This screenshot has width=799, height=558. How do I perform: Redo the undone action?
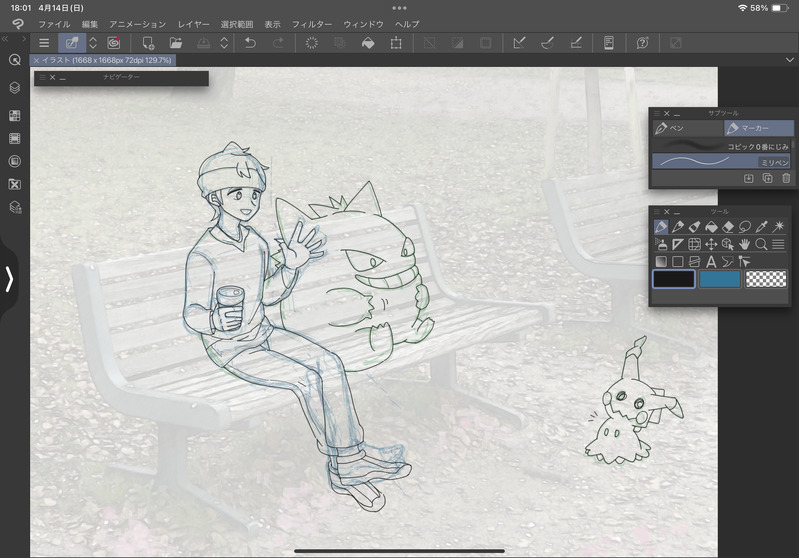point(278,43)
